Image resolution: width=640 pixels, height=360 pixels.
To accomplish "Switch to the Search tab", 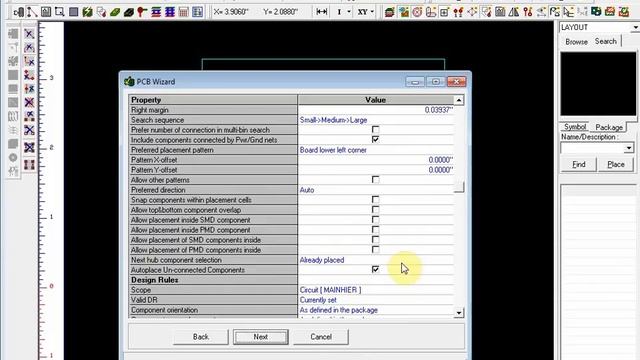I will [x=605, y=41].
